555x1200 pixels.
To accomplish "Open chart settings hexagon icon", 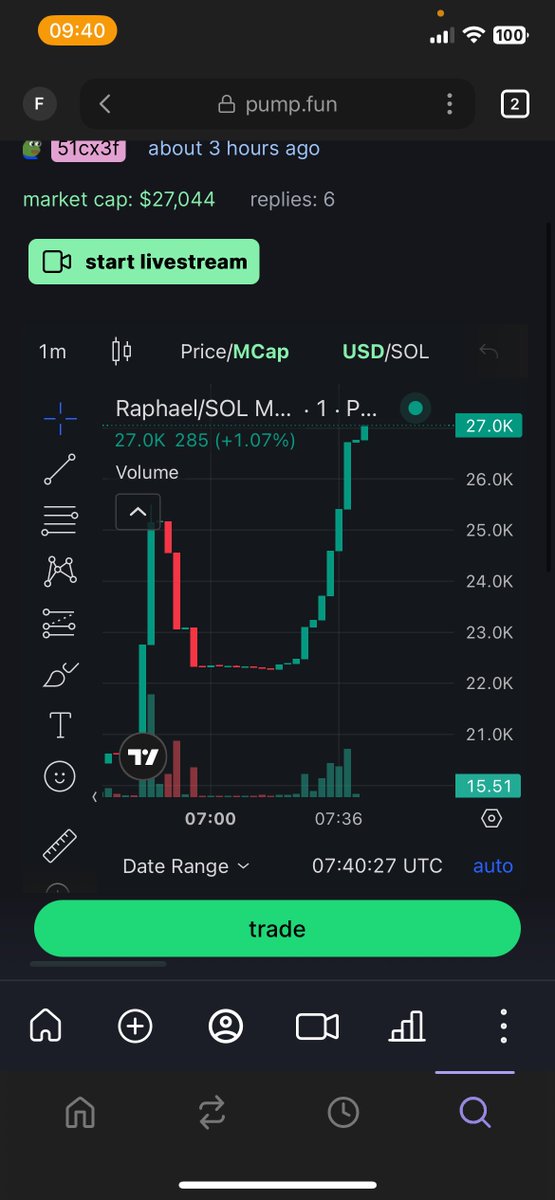I will [x=491, y=819].
